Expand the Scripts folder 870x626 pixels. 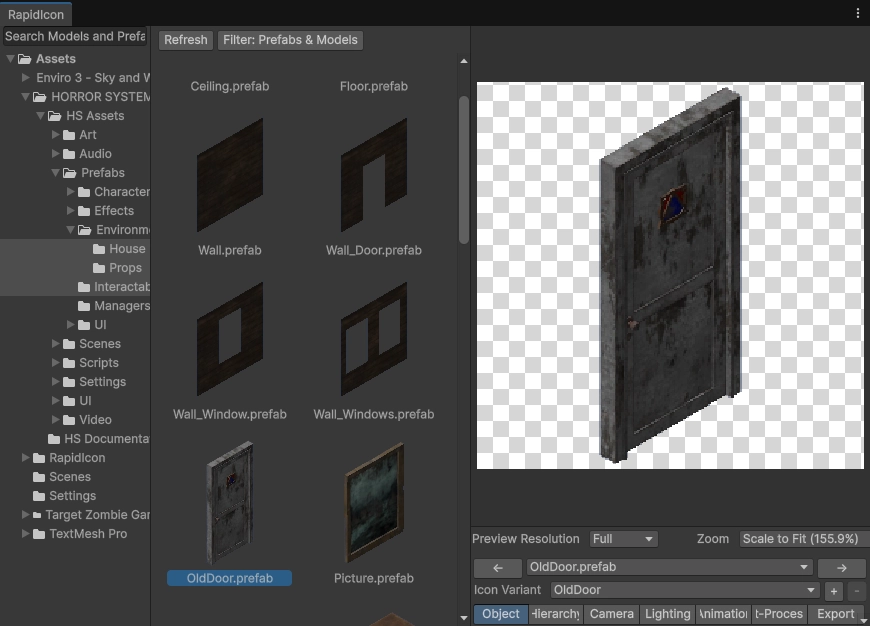click(x=55, y=362)
